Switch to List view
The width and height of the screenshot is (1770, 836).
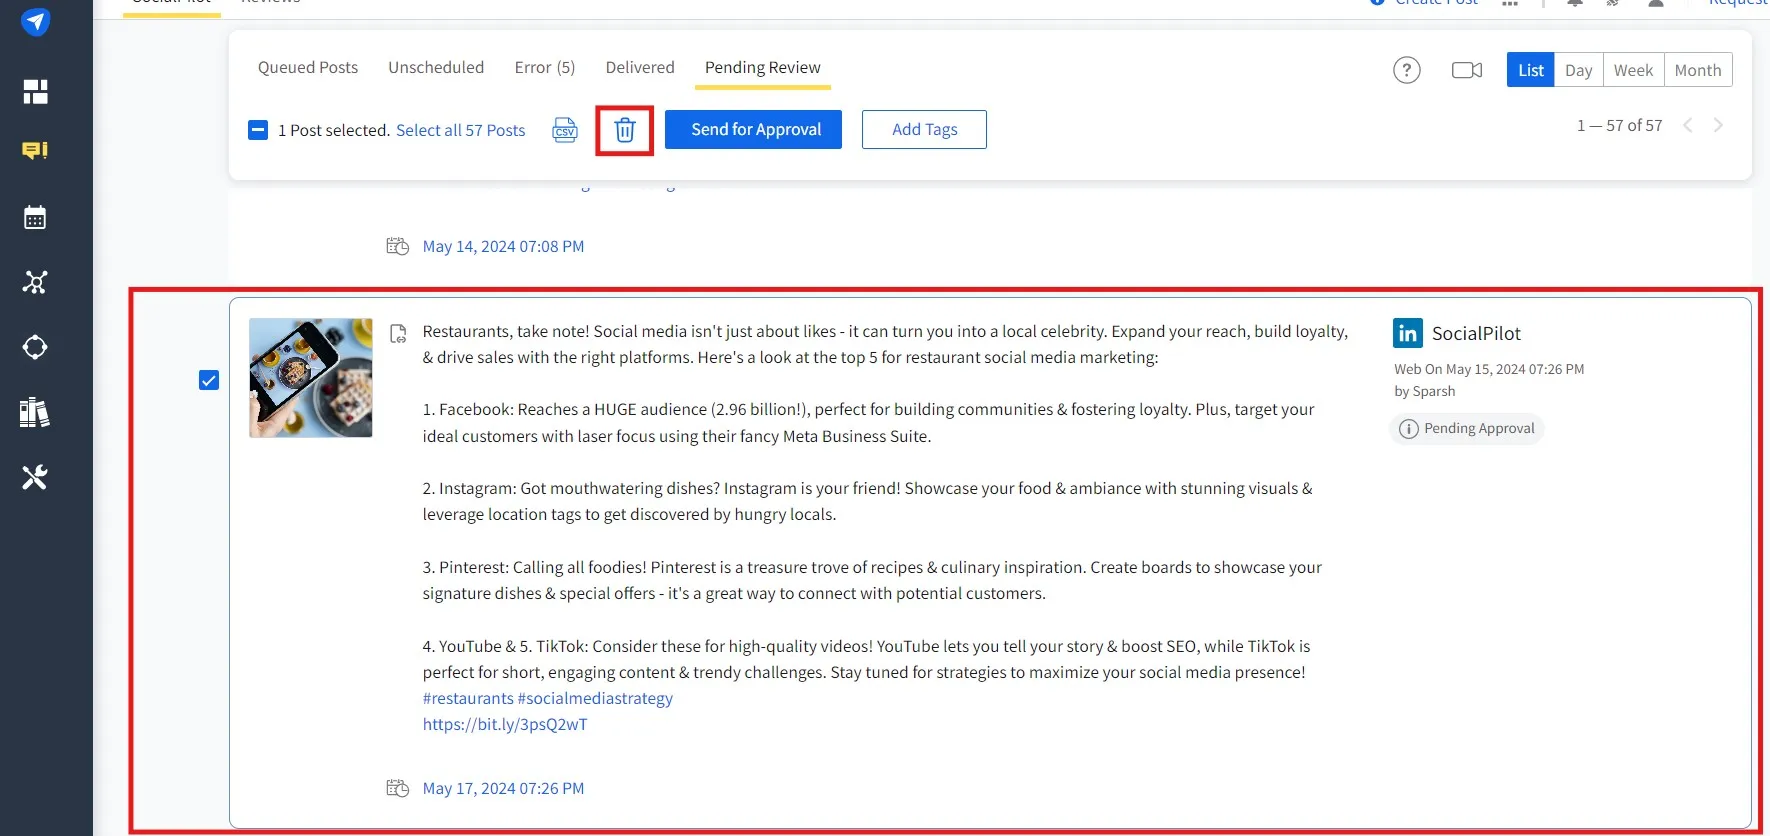pyautogui.click(x=1531, y=70)
